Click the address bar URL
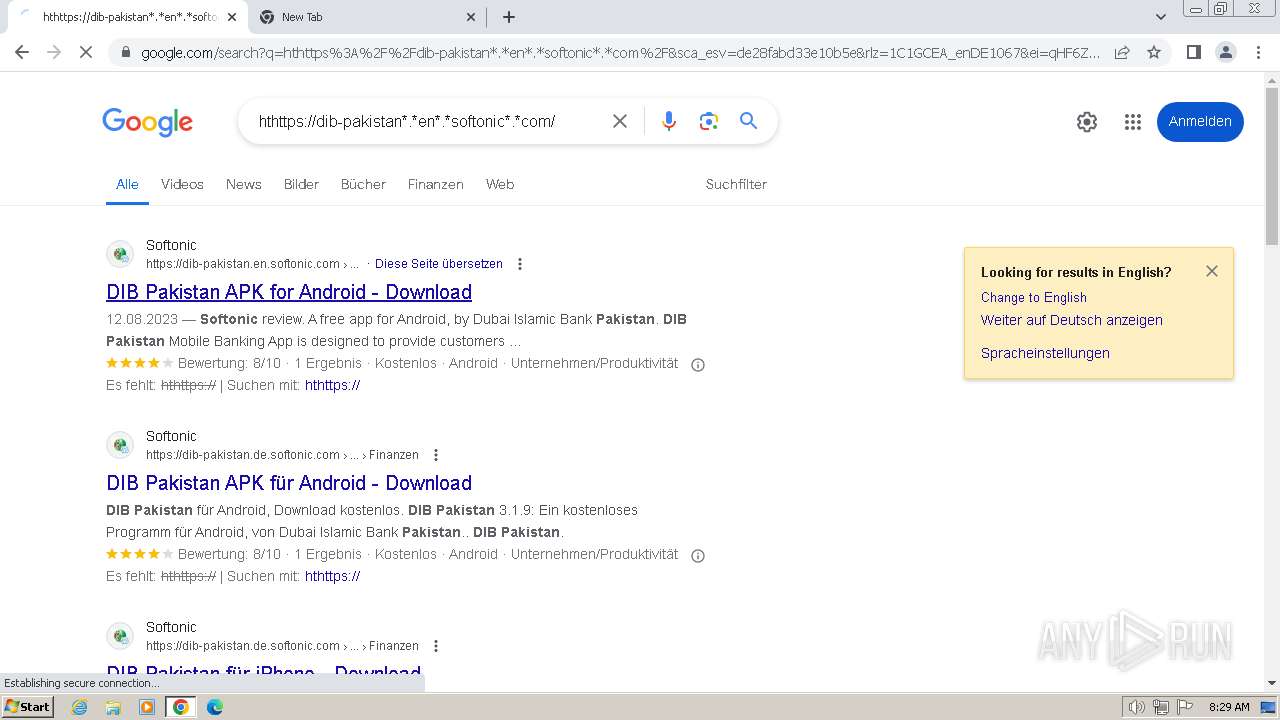 [x=620, y=52]
